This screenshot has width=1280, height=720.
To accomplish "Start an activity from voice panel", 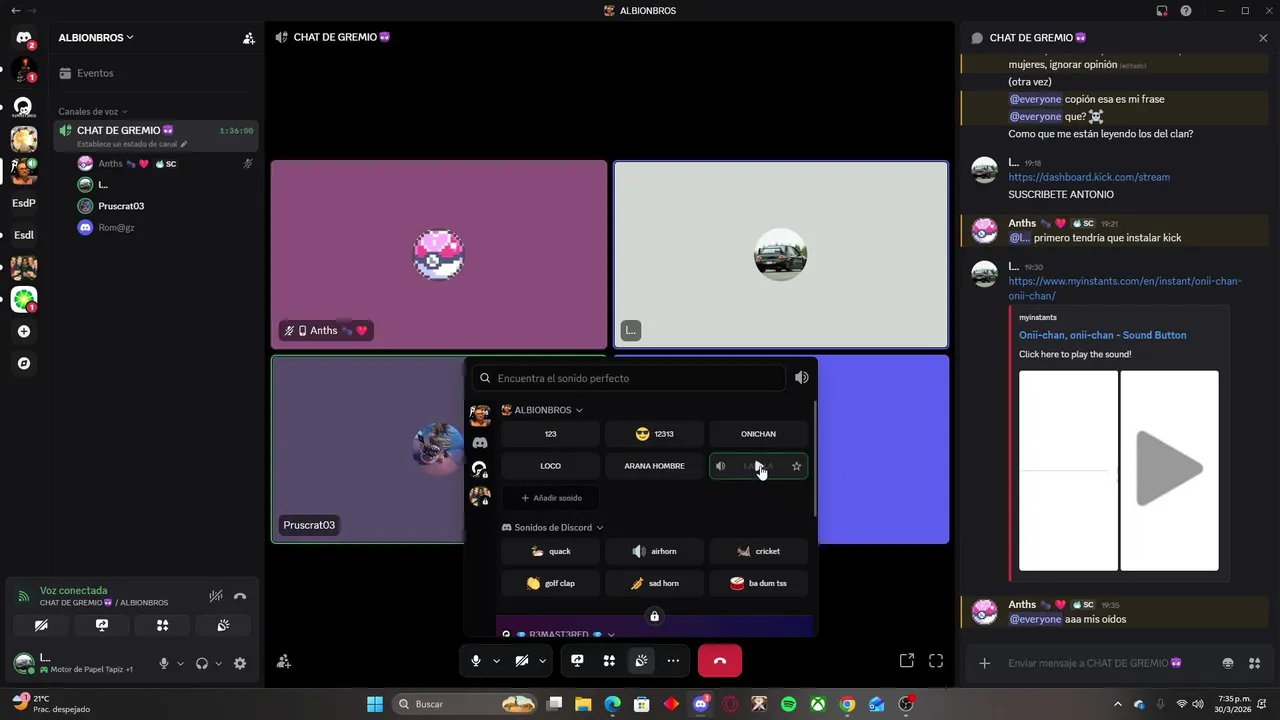I will 162,625.
